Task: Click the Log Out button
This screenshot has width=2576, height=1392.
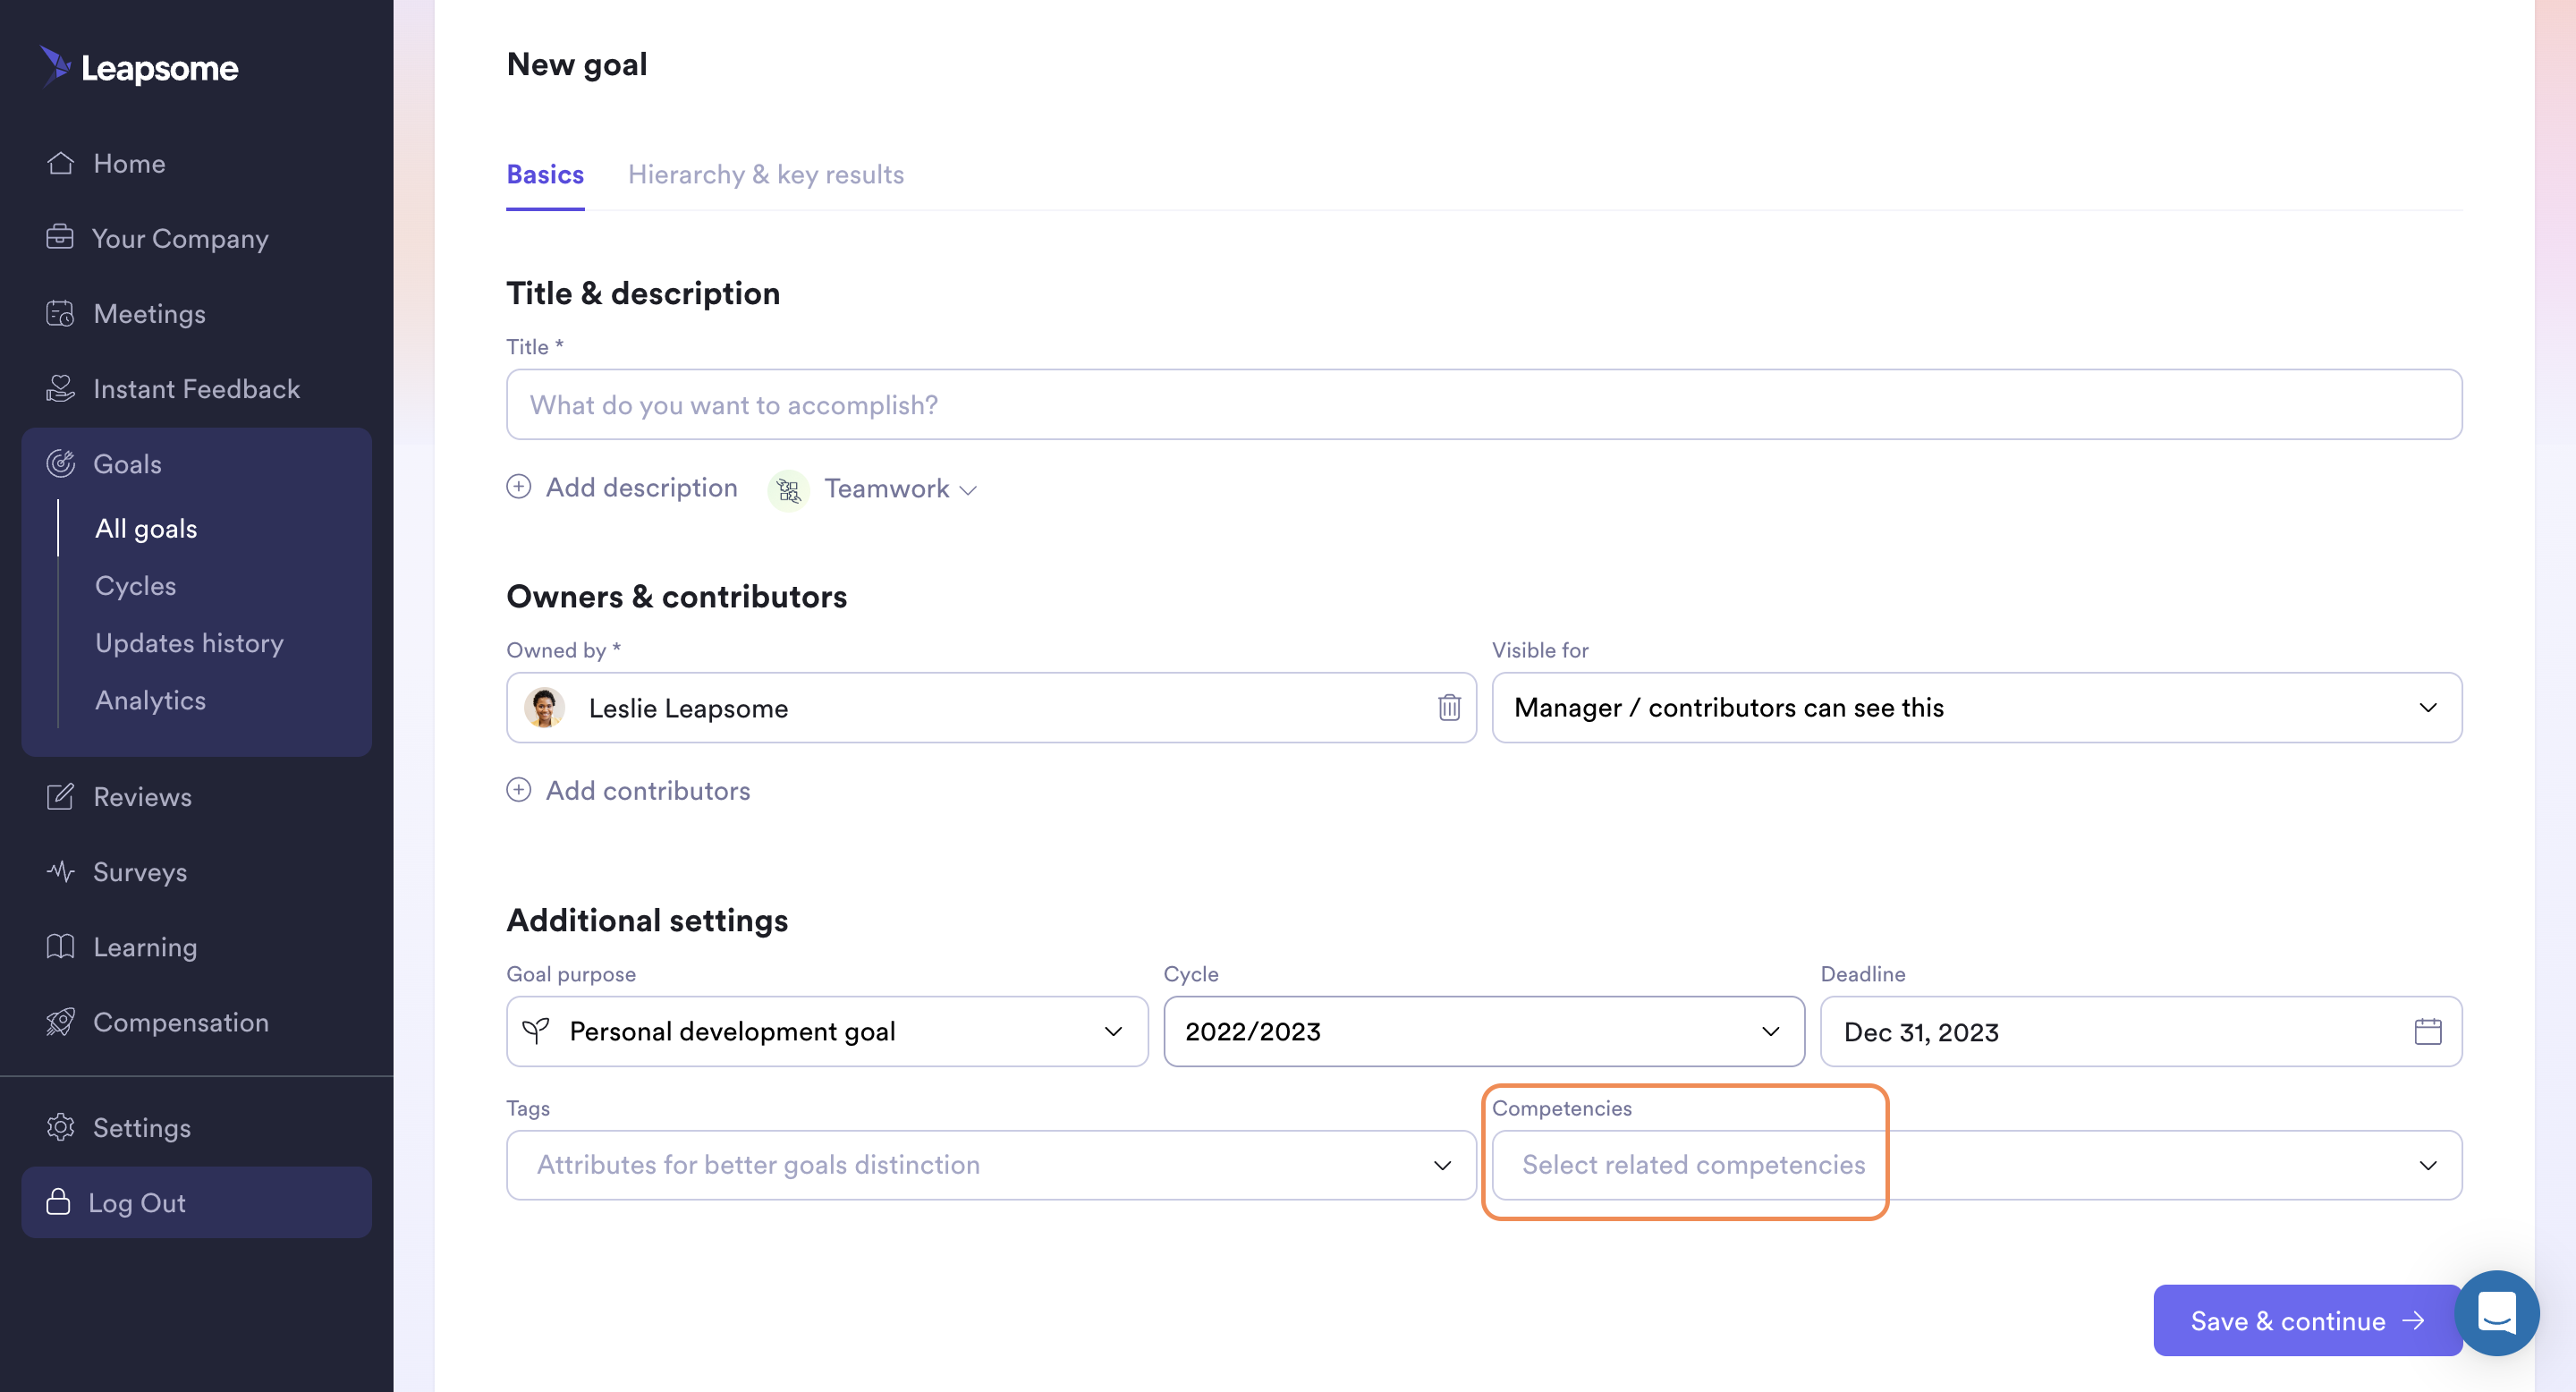Action: [x=196, y=1202]
